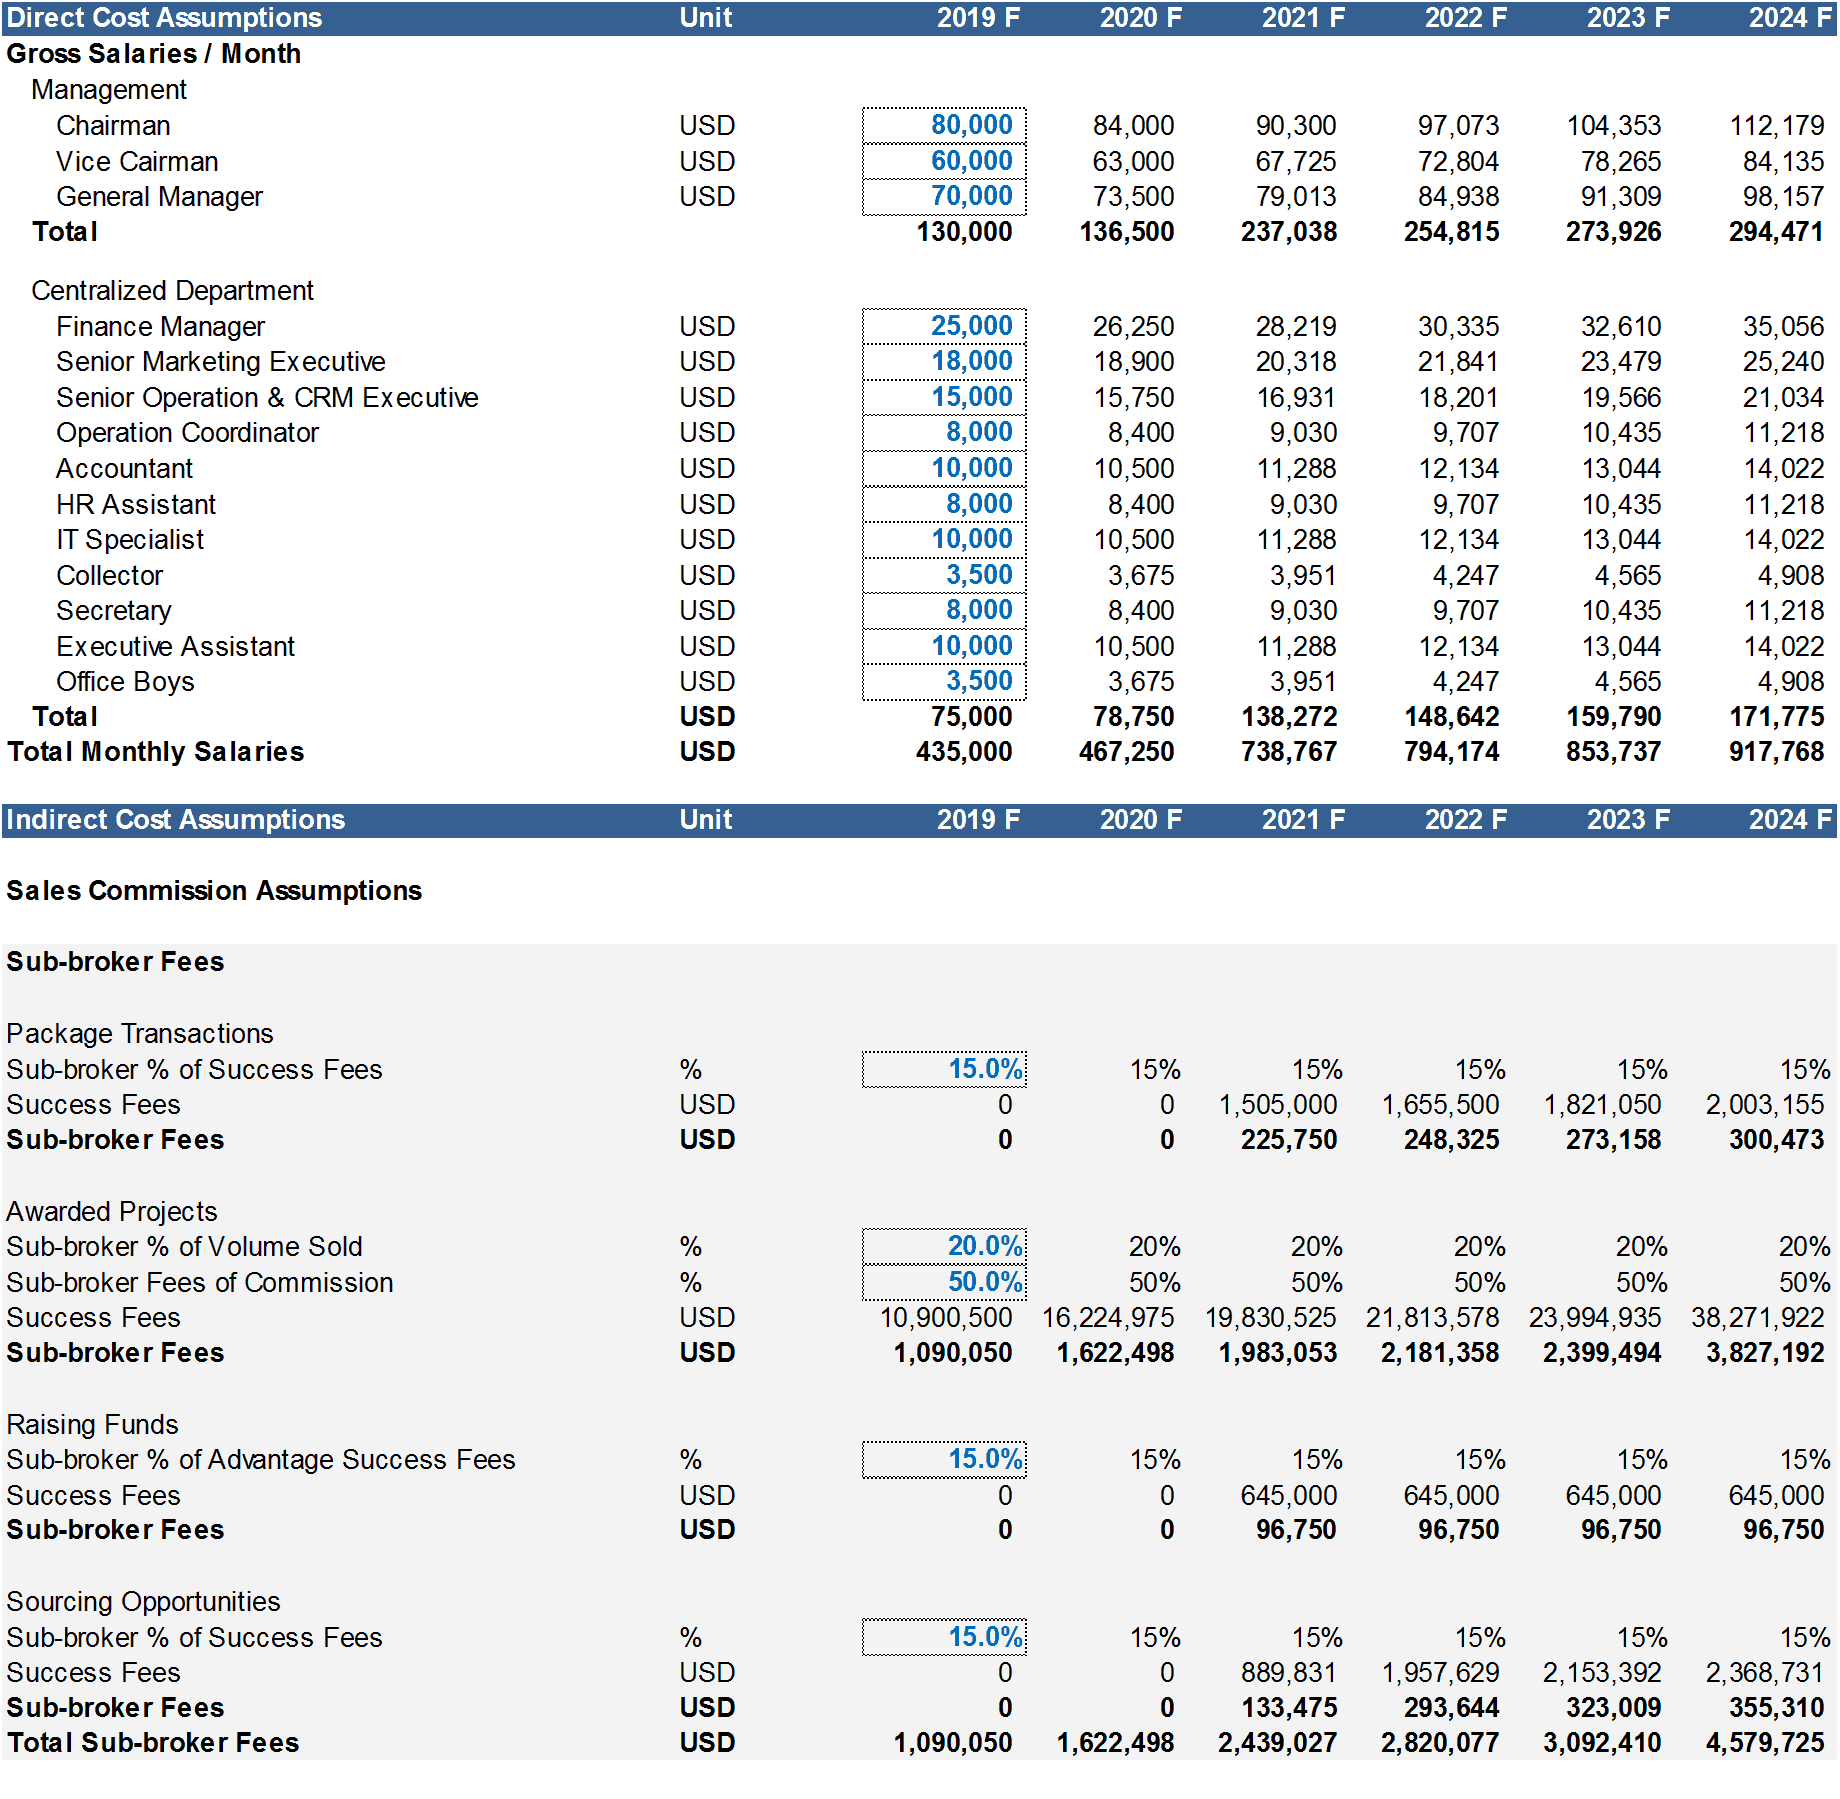Select Sub-broker Fees of Commission 50.0% input
Screen dimensions: 1840x1799
point(944,1282)
